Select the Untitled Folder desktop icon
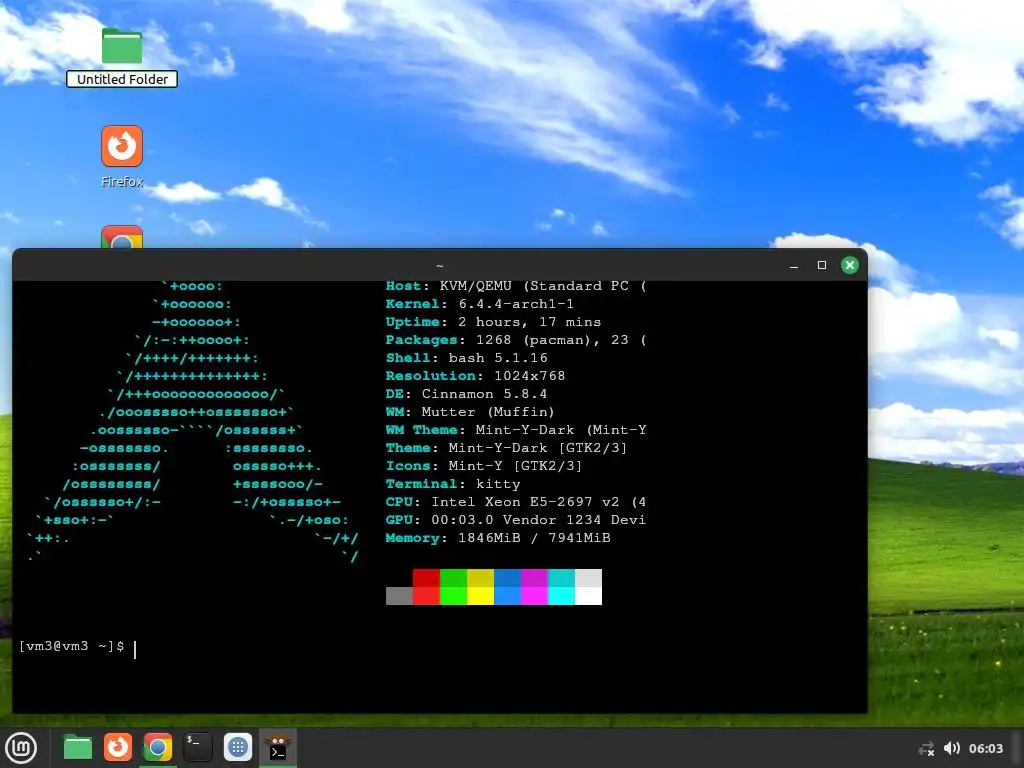Image resolution: width=1024 pixels, height=768 pixels. tap(122, 46)
